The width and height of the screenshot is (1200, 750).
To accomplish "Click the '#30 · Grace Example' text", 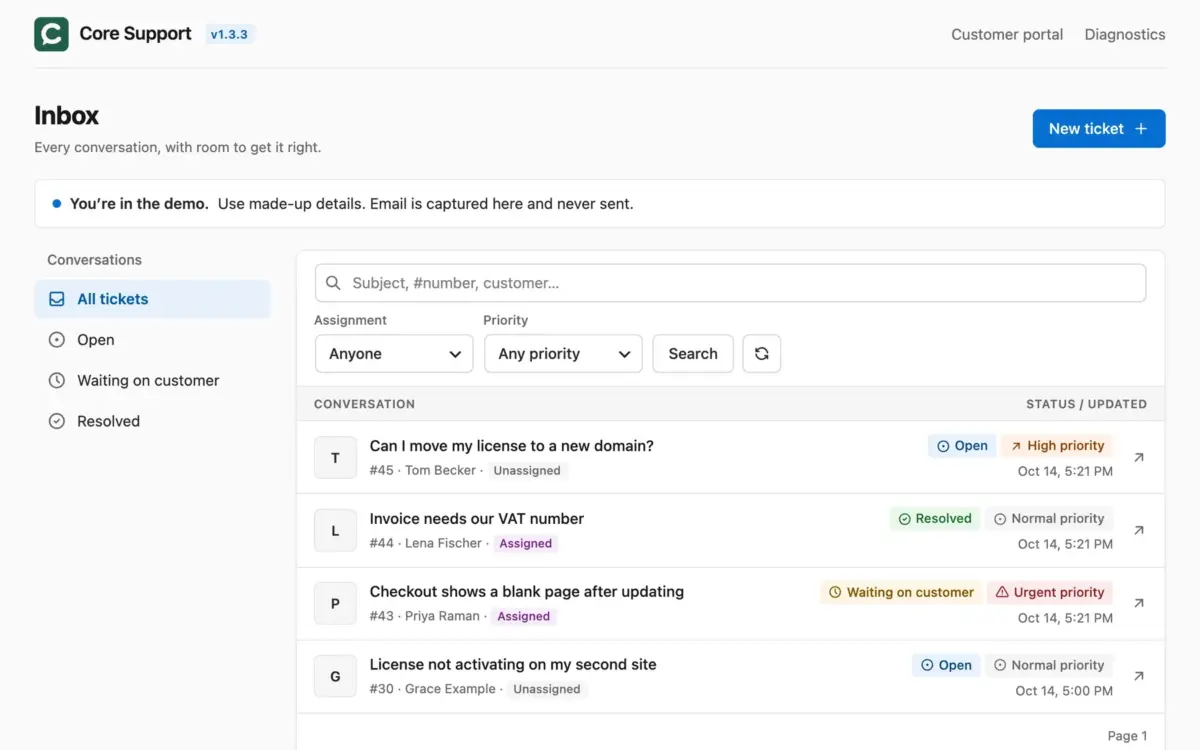I will (433, 690).
